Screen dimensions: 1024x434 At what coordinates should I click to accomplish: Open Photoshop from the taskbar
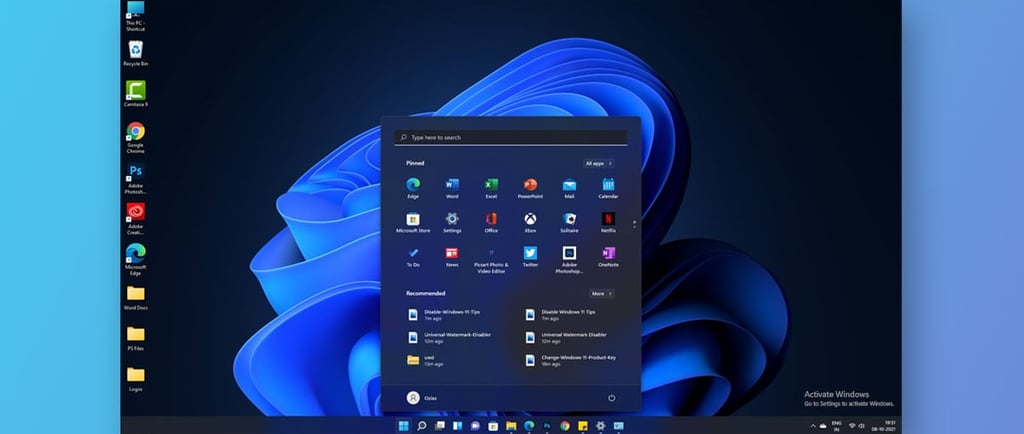(547, 426)
